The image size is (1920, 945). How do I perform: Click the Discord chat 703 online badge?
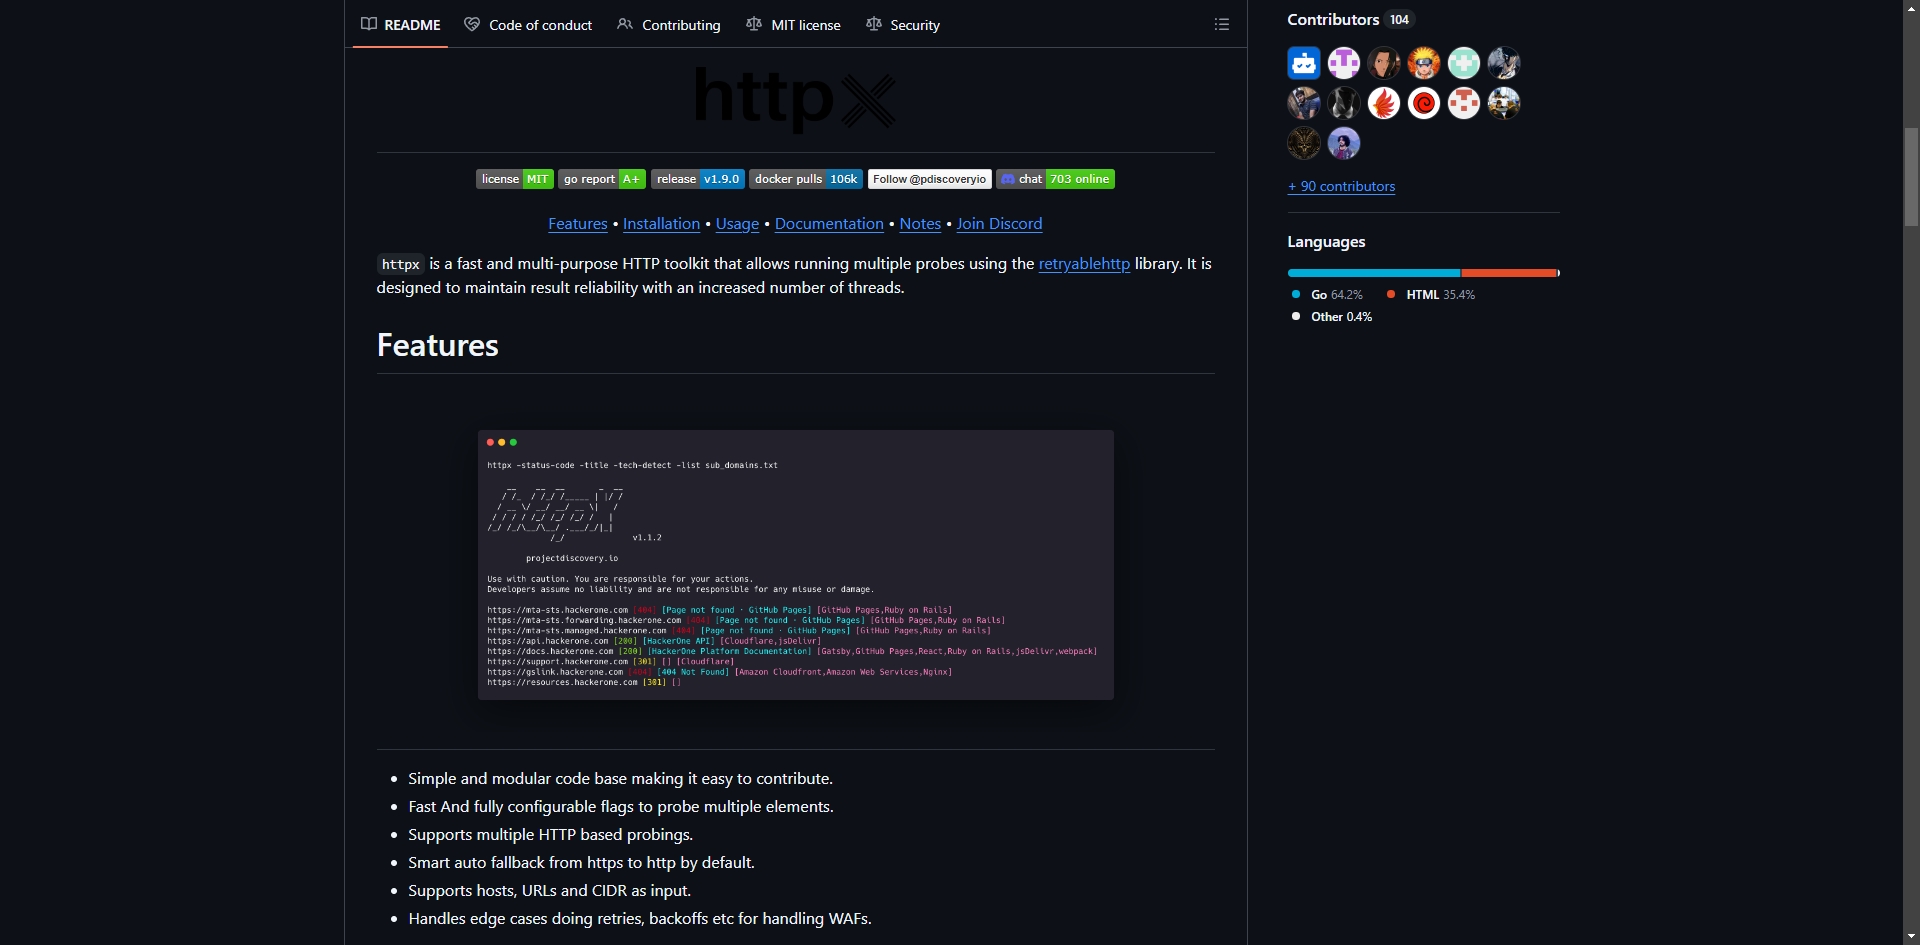click(x=1055, y=179)
